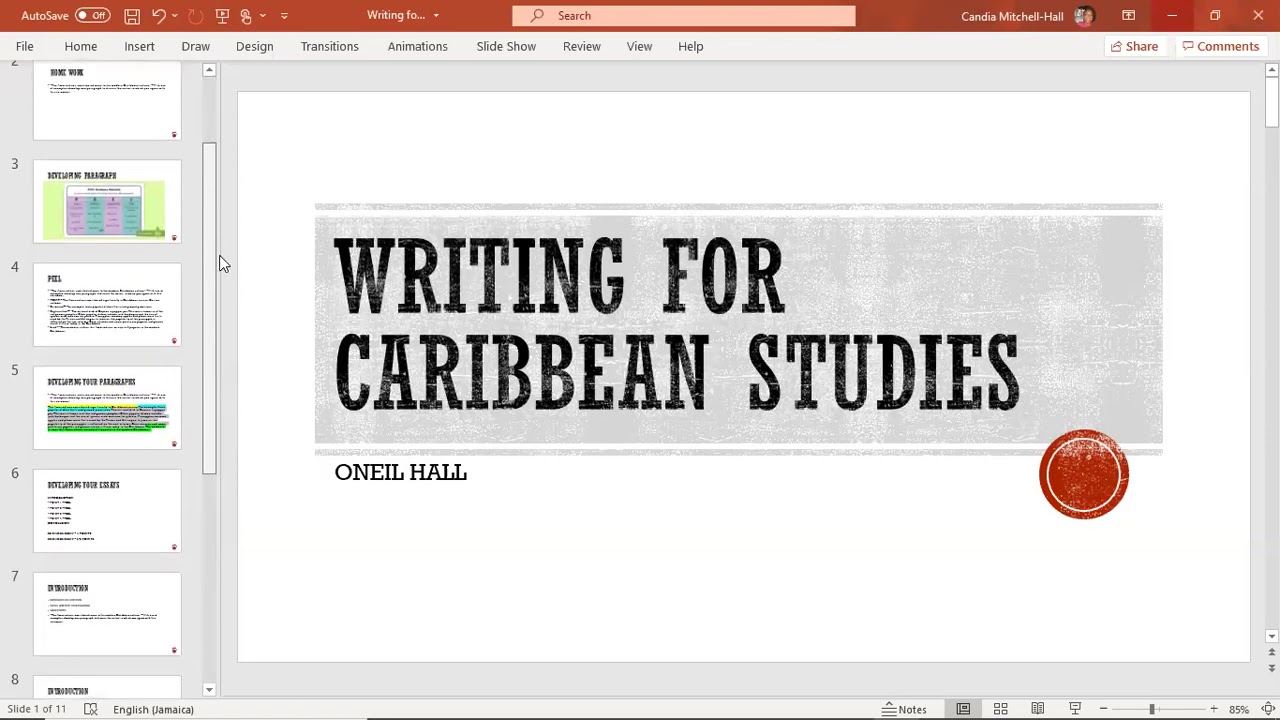Screen dimensions: 1280x720
Task: Open the View tab
Action: point(639,46)
